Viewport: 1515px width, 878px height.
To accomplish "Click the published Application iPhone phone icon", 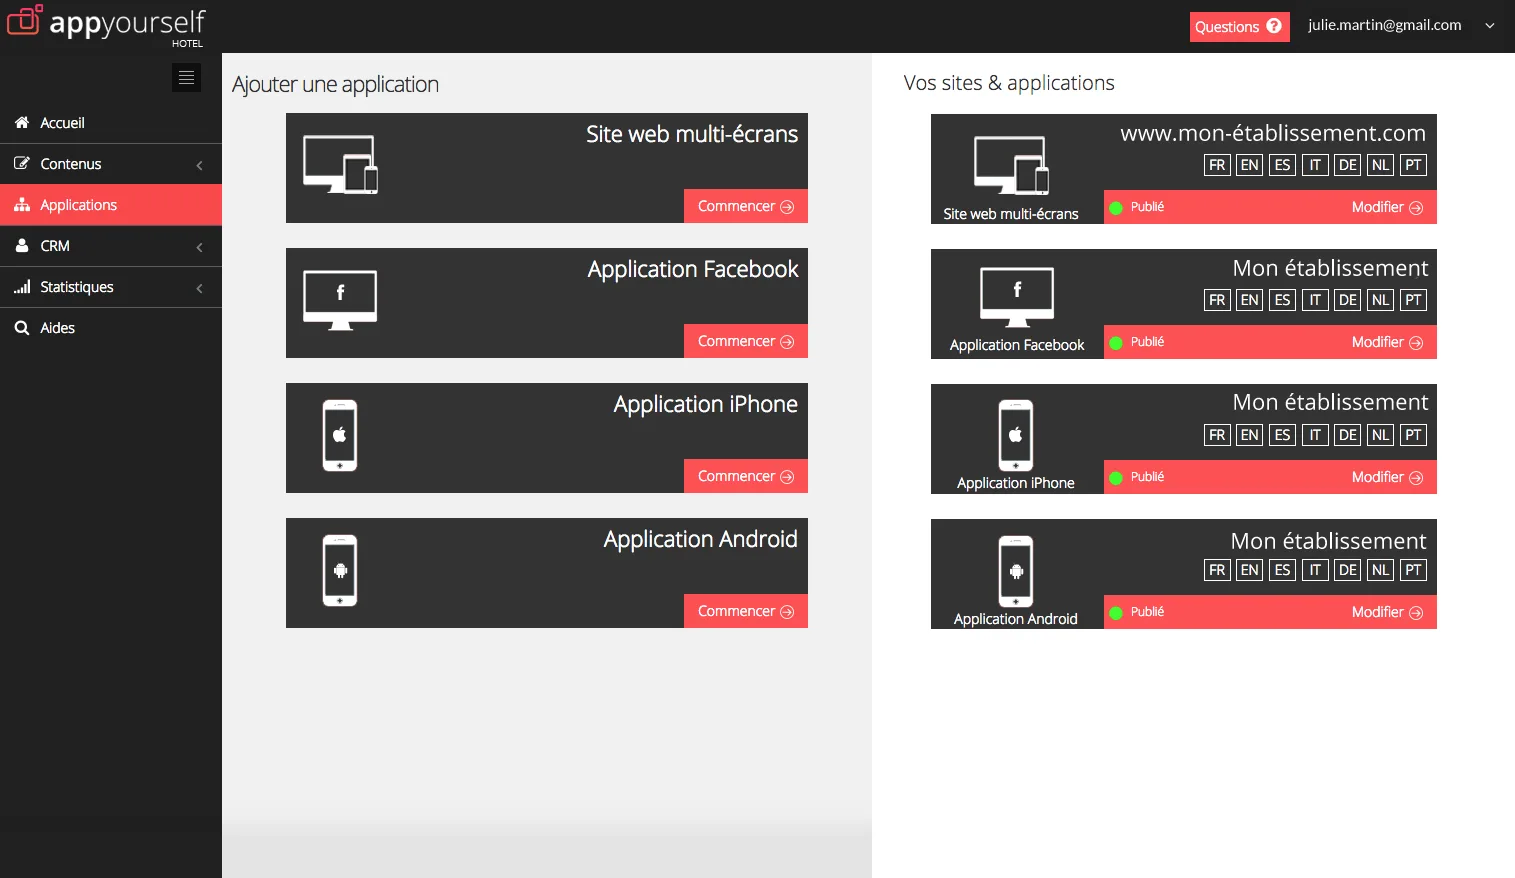I will tap(1016, 435).
